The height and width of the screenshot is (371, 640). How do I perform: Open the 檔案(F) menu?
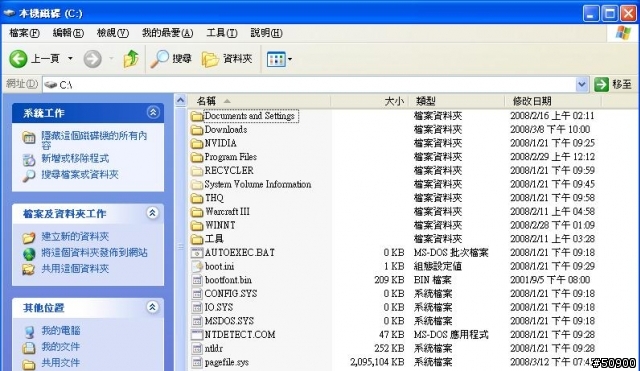coord(24,33)
